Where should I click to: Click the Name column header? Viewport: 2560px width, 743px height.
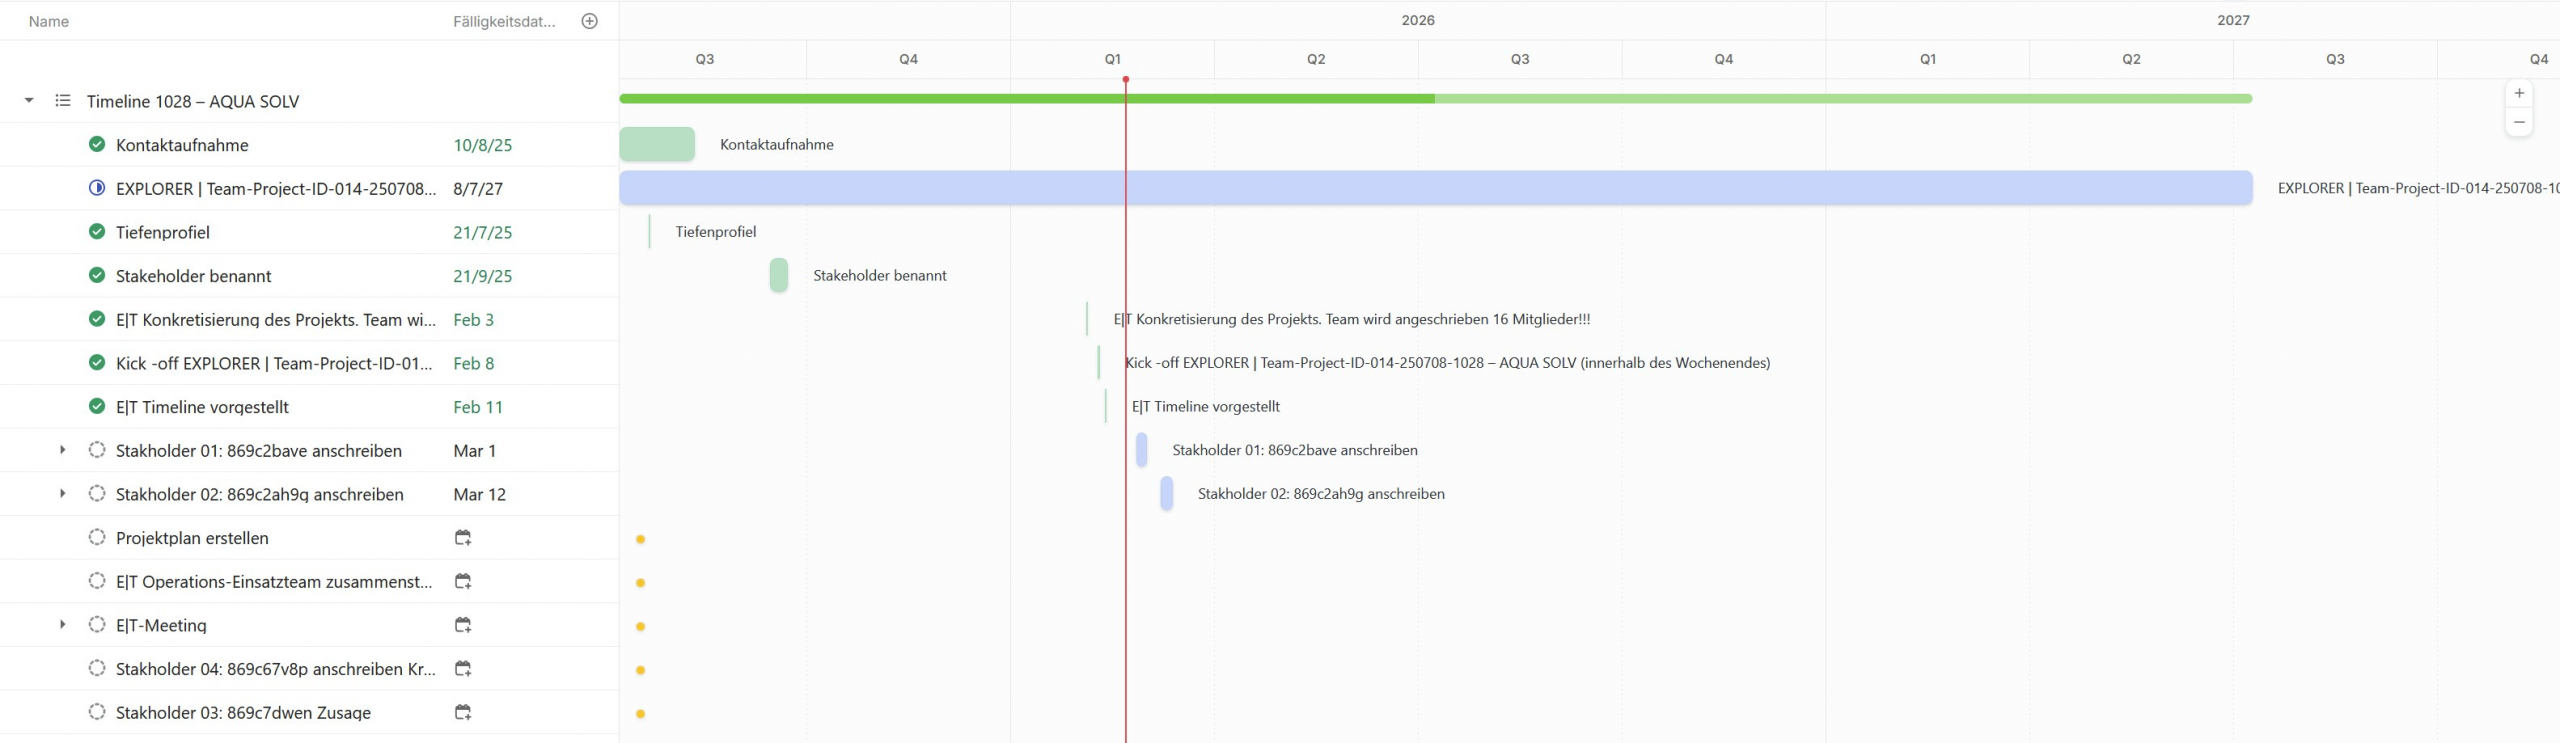[49, 21]
